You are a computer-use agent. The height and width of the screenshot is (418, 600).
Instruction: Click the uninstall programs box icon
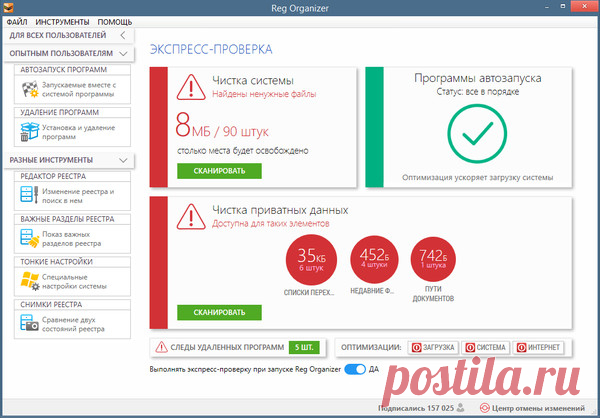(x=29, y=132)
